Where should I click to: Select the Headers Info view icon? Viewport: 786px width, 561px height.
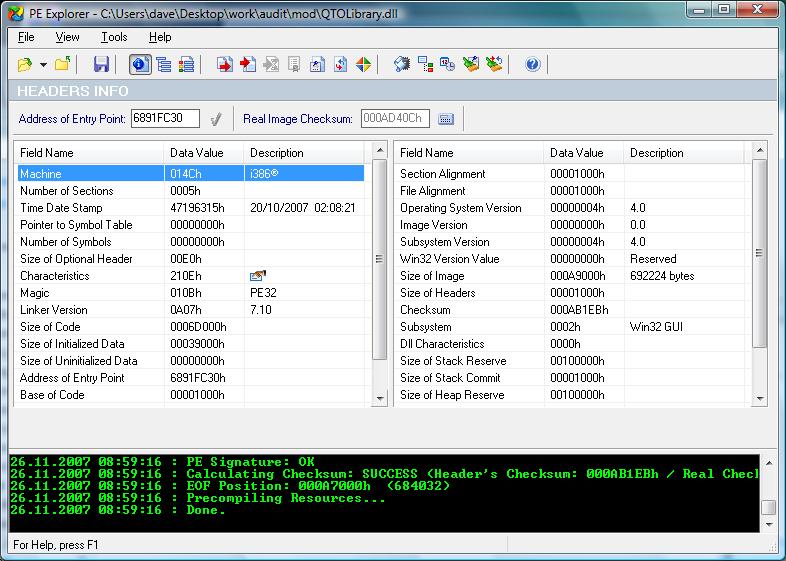pyautogui.click(x=140, y=64)
